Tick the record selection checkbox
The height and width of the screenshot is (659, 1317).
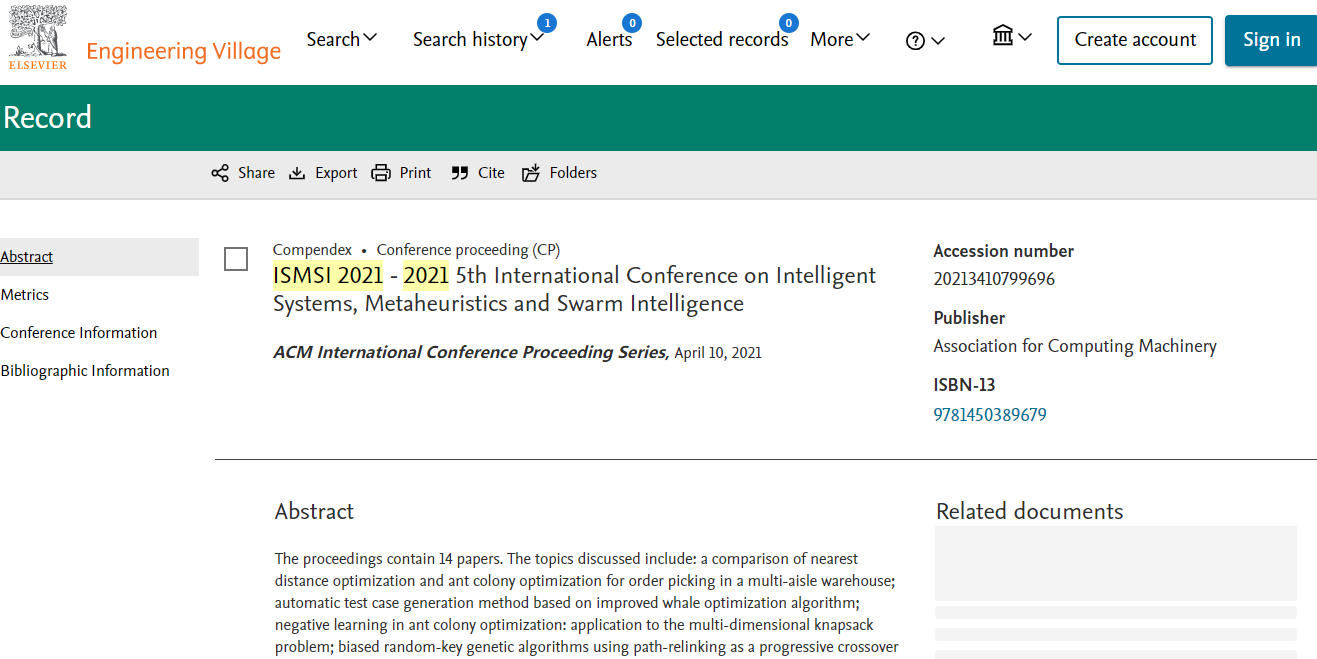coord(236,259)
